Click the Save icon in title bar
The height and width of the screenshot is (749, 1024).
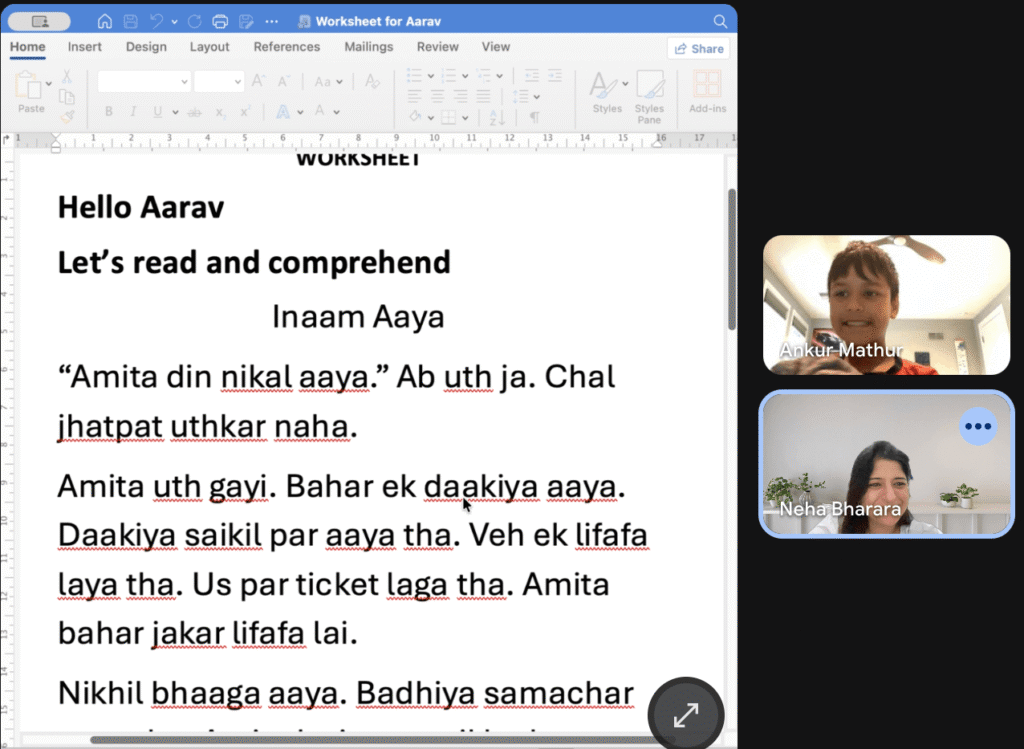131,22
